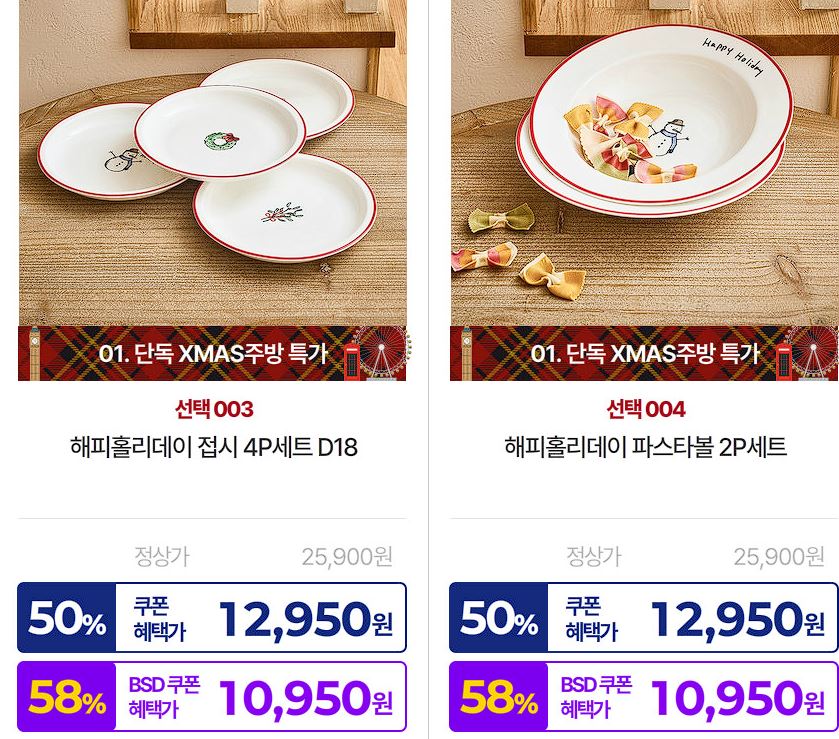
Task: Select the right '01. 단독 XMAS주방 특가' banner
Action: pyautogui.click(x=644, y=353)
